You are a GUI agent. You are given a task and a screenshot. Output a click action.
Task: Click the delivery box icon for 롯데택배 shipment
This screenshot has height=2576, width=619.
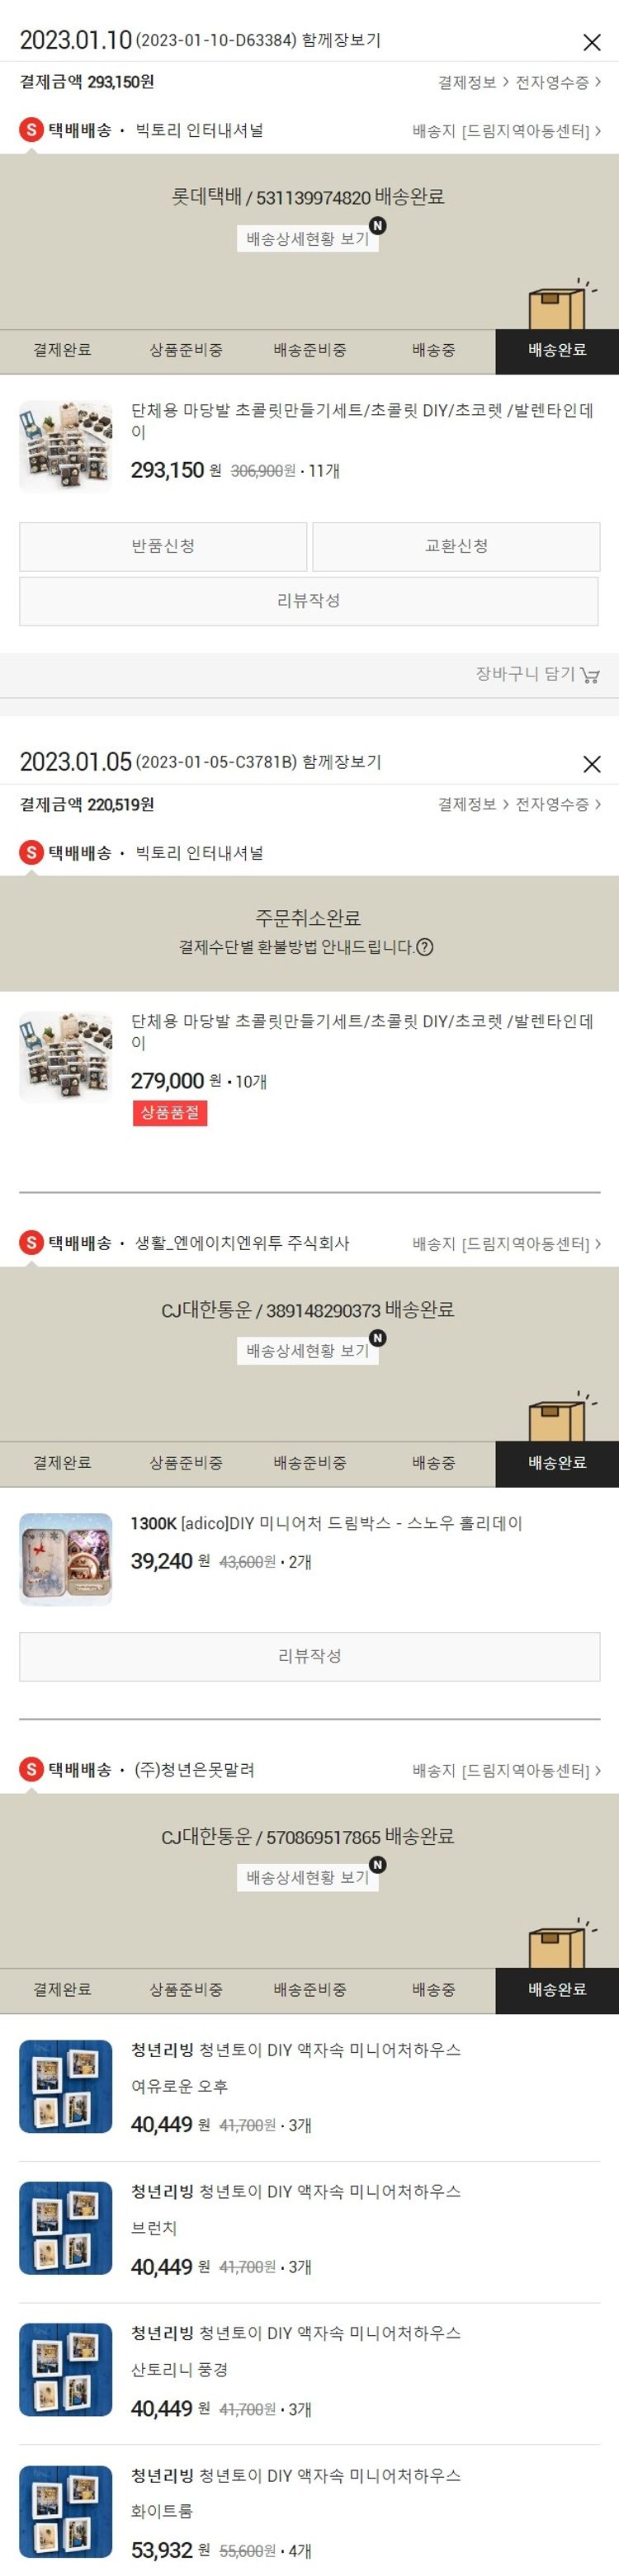coord(558,305)
